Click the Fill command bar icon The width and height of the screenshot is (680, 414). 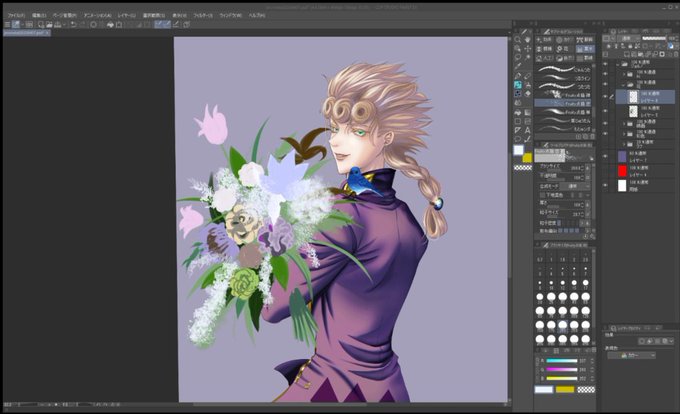coord(110,24)
